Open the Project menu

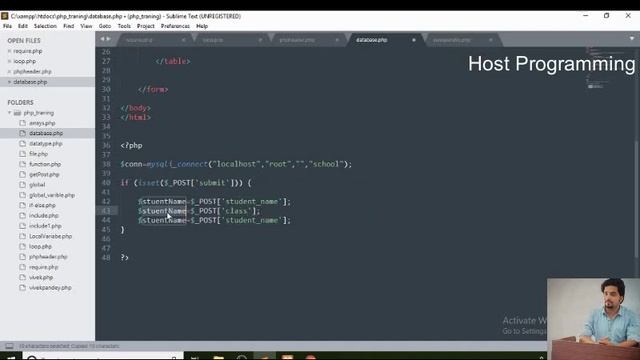[146, 26]
